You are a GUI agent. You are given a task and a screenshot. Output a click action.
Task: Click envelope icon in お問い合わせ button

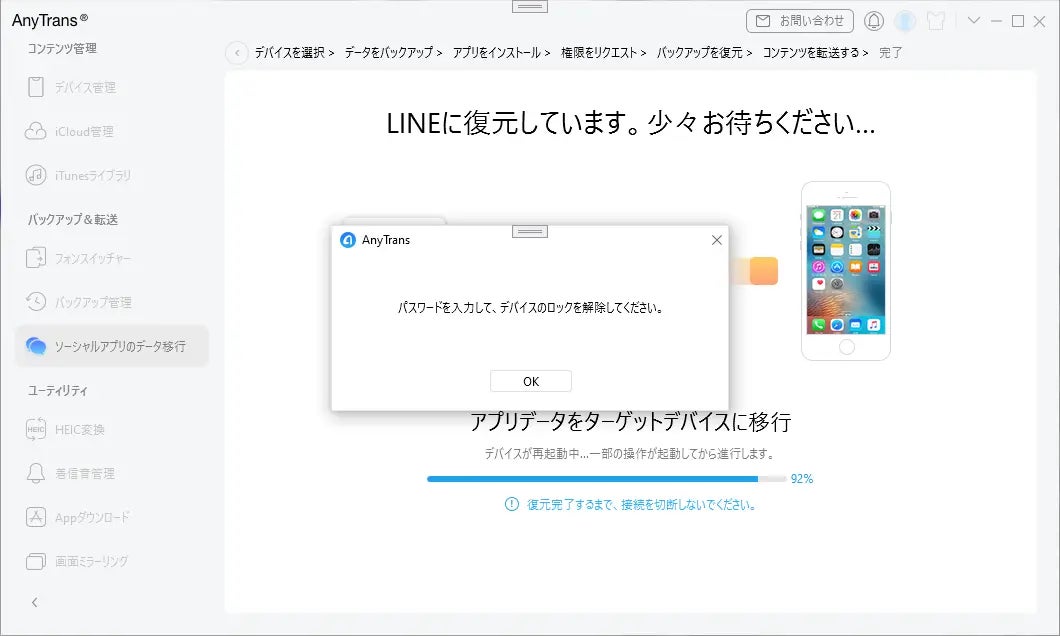click(x=763, y=21)
